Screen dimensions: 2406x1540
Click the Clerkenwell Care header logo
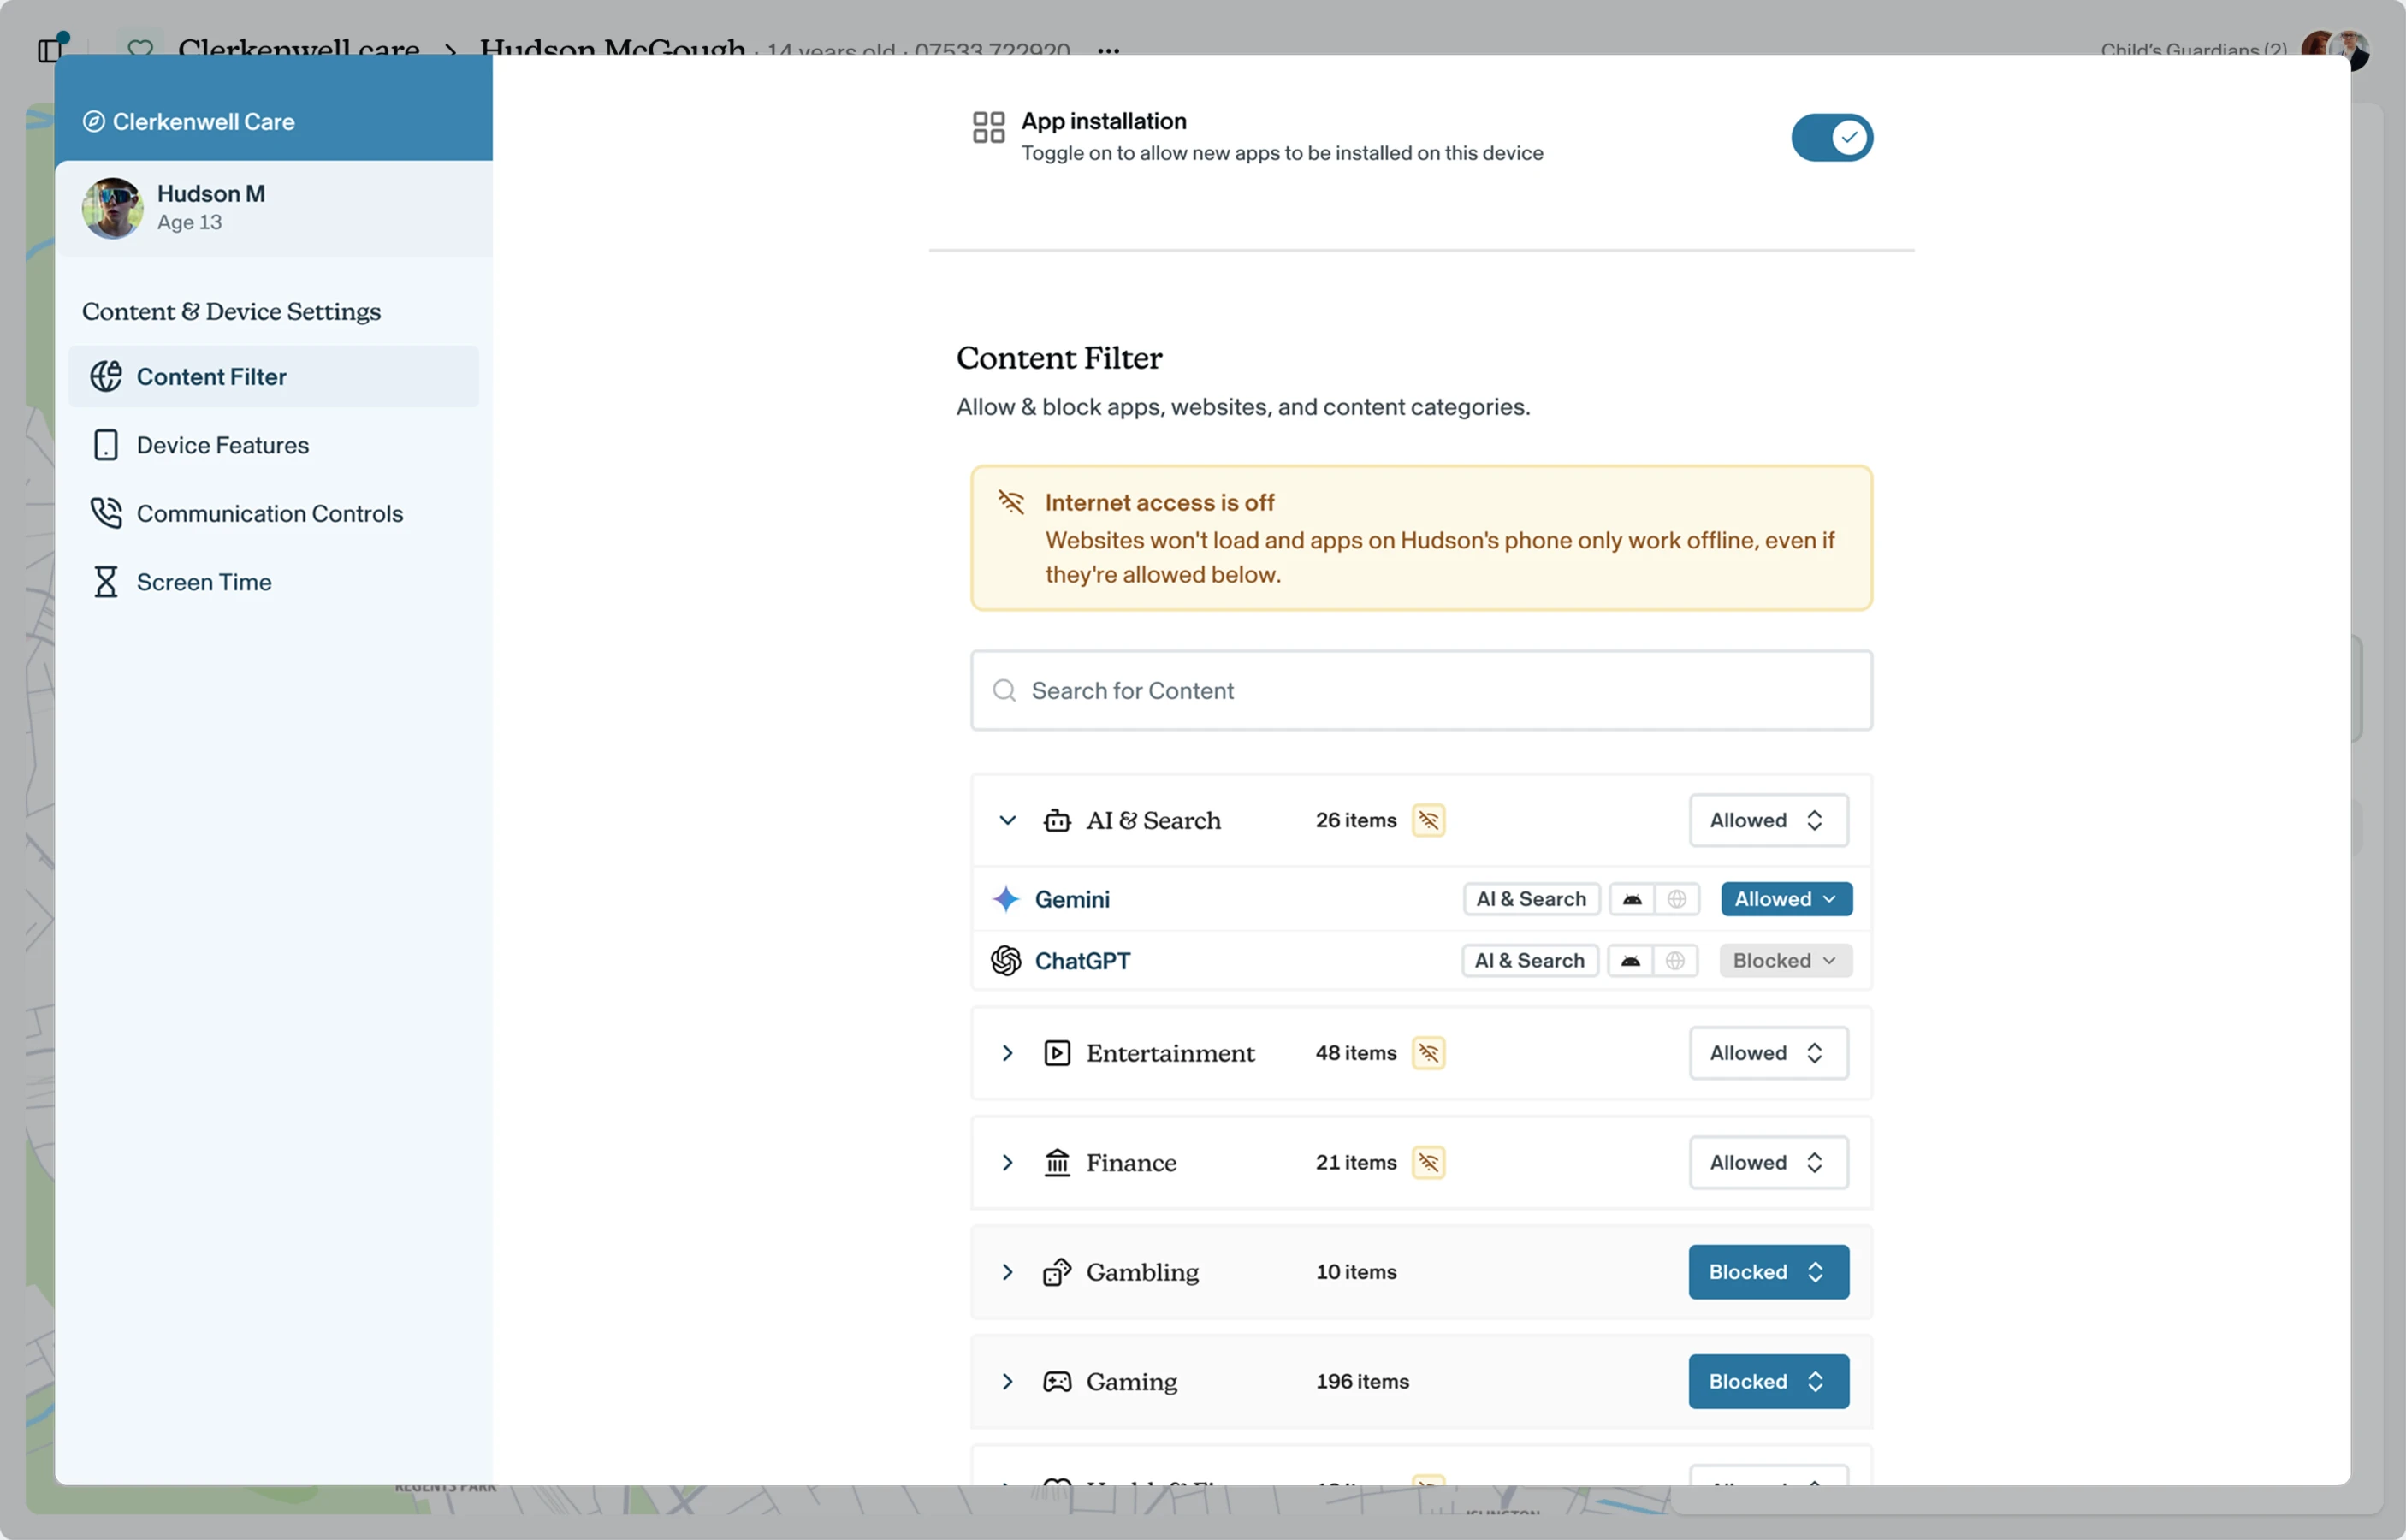[93, 121]
